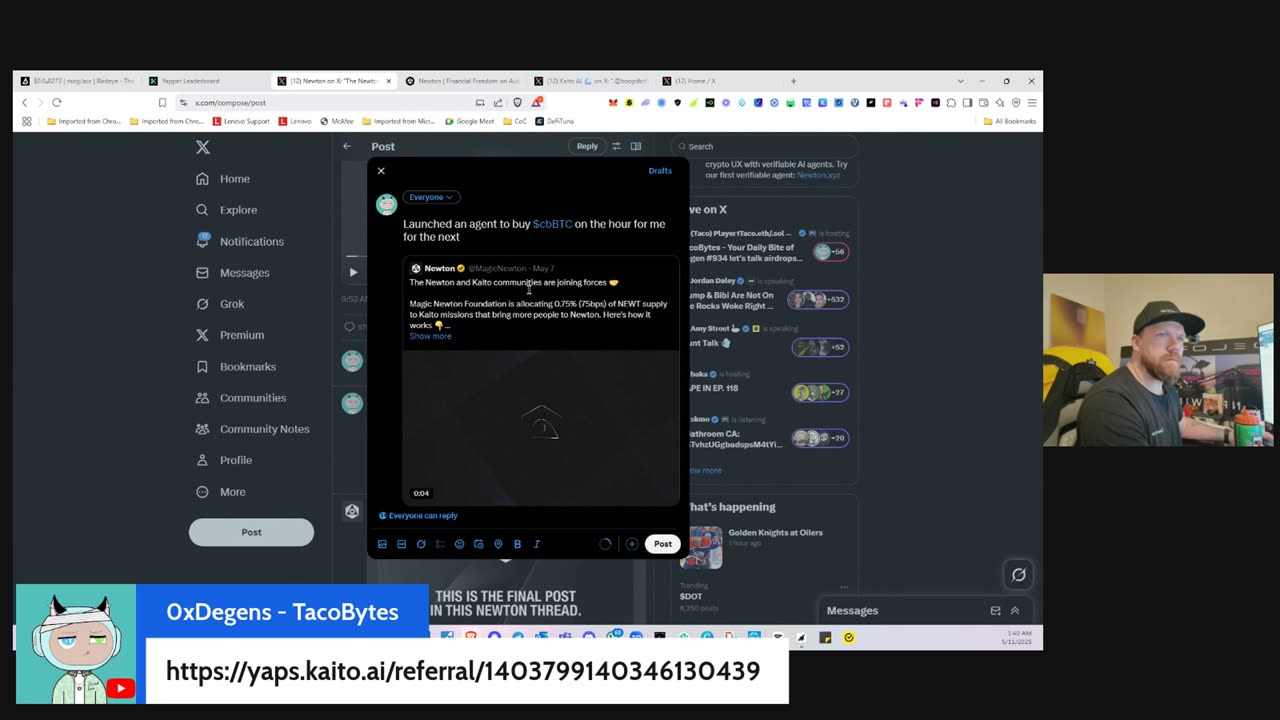Open Grok in the sidebar
The image size is (1280, 720).
pos(219,304)
